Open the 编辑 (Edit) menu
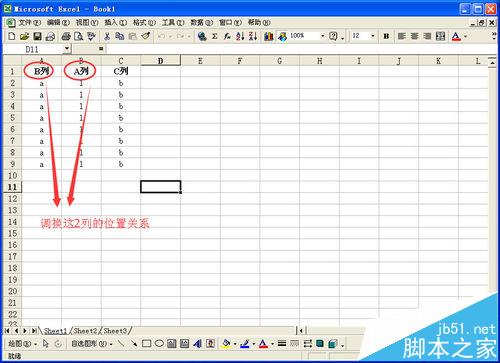This screenshot has height=363, width=500. [58, 23]
